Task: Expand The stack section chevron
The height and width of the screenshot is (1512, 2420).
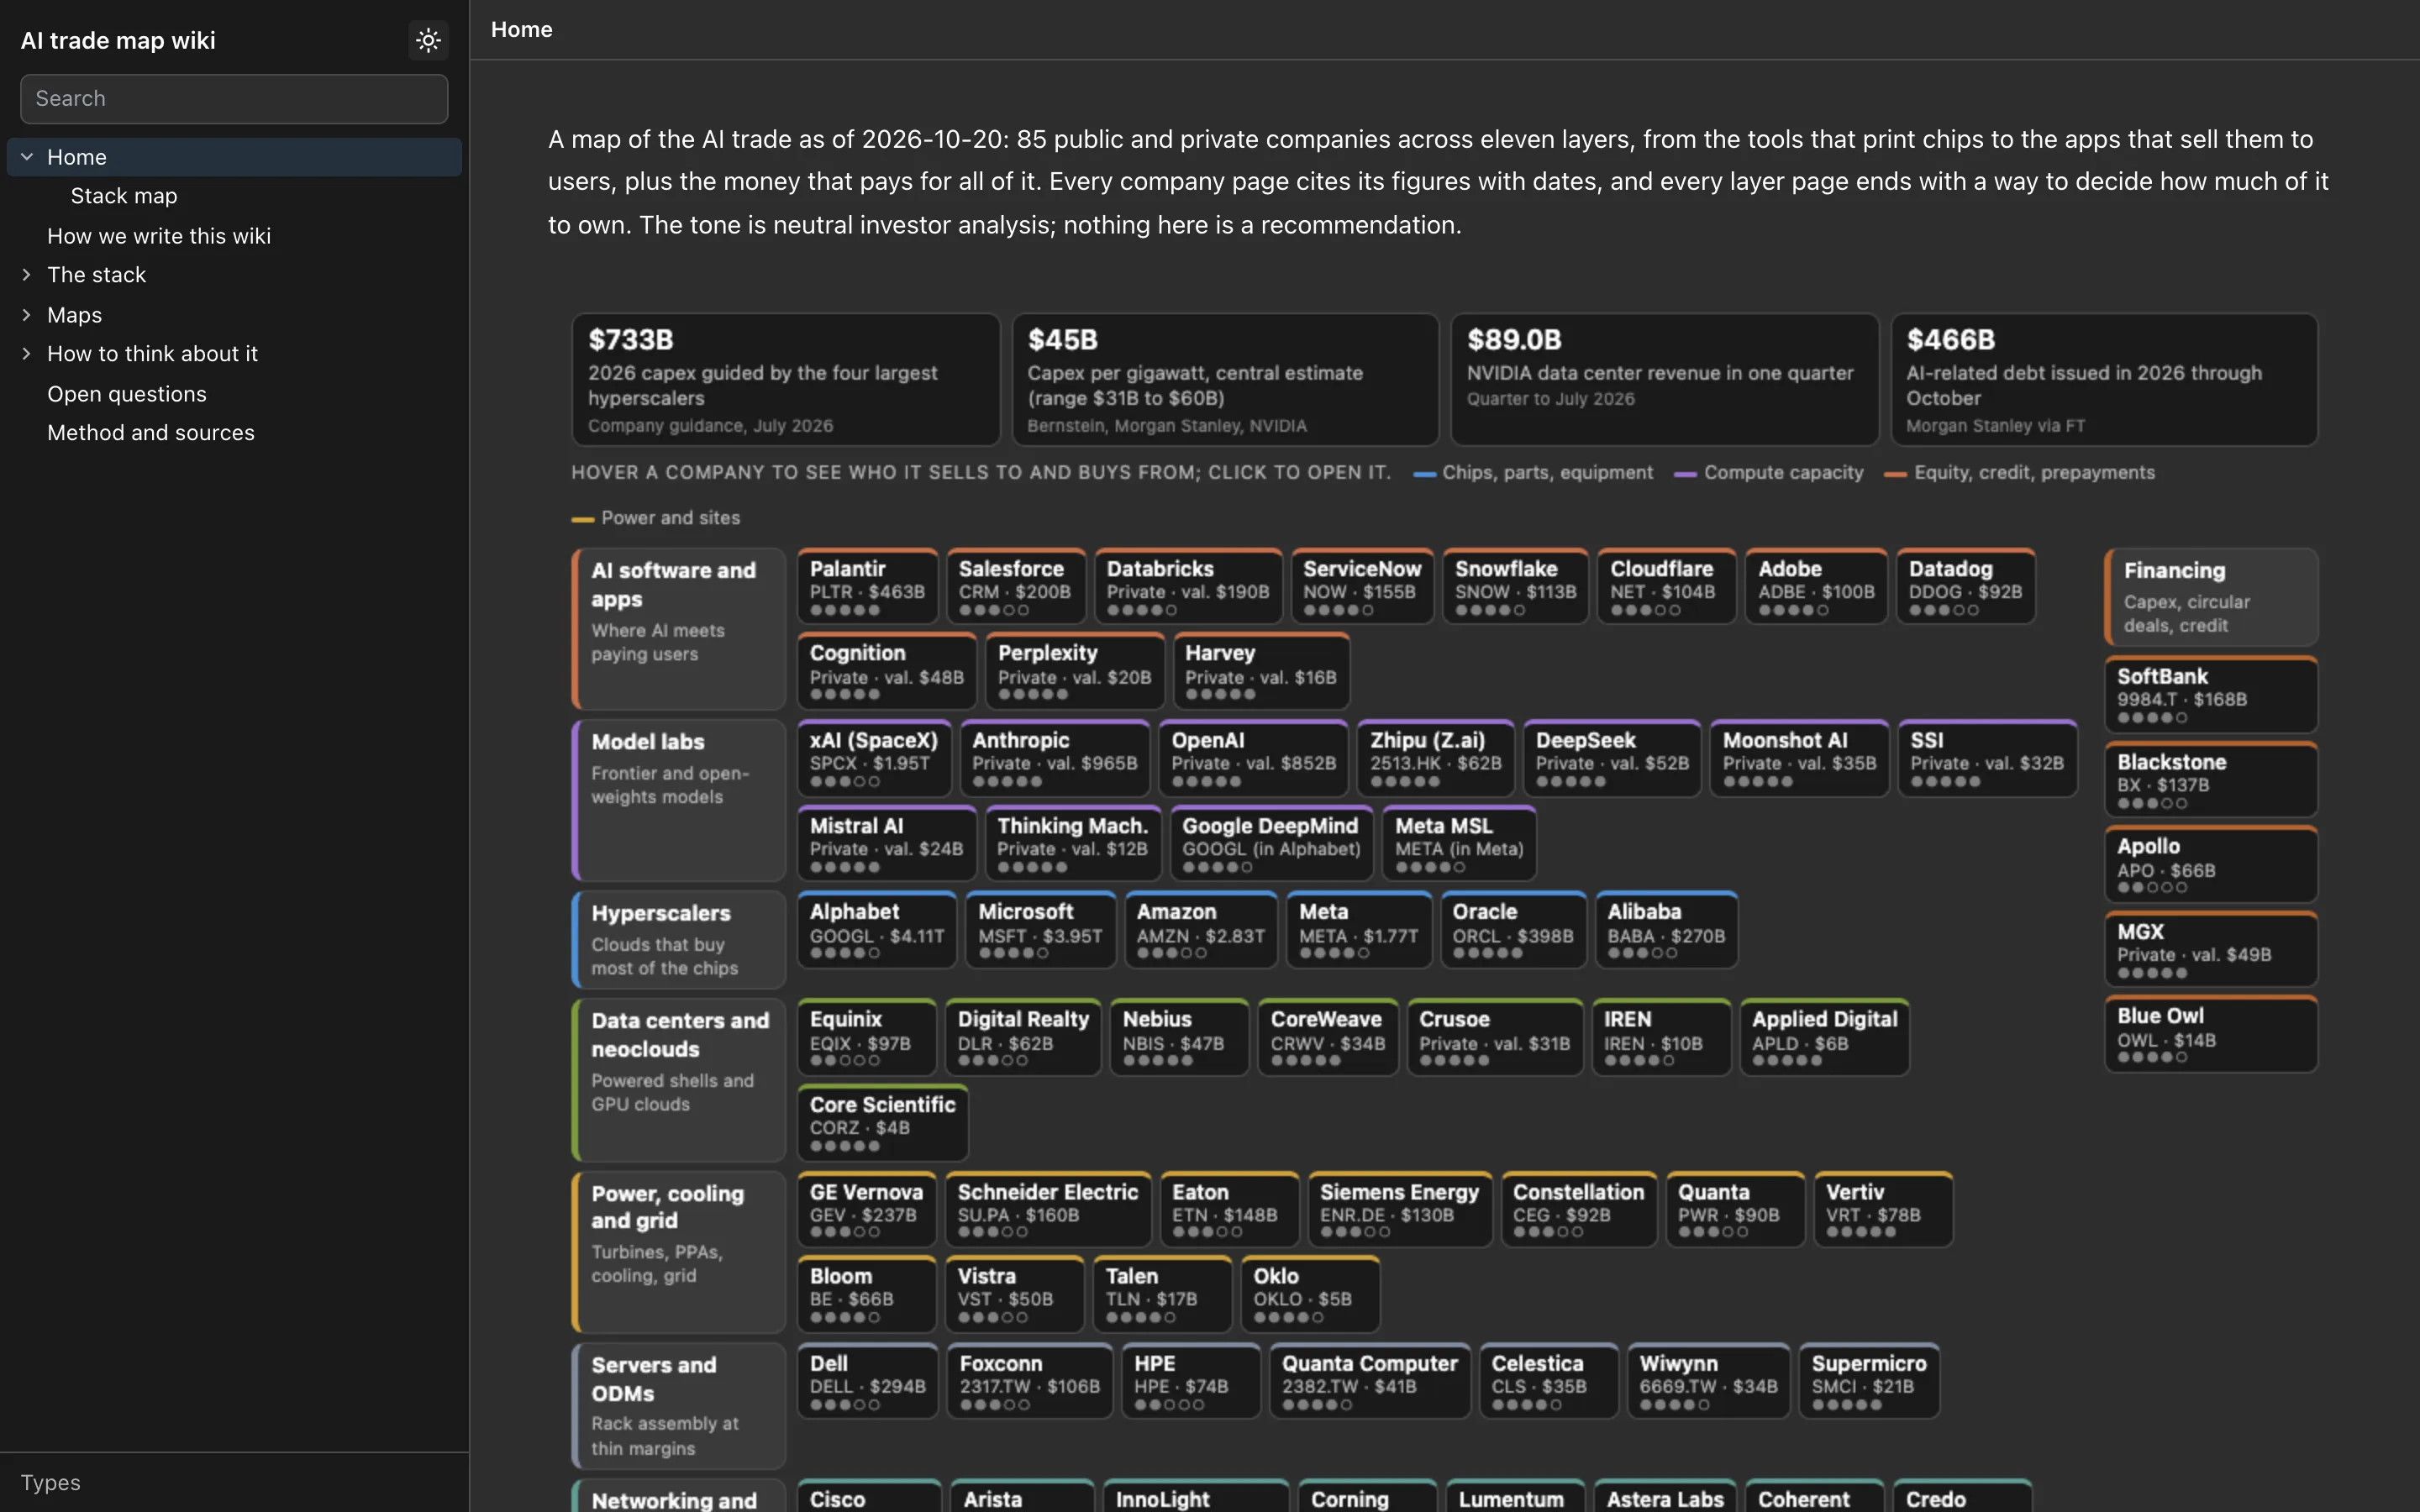Action: pos(27,275)
